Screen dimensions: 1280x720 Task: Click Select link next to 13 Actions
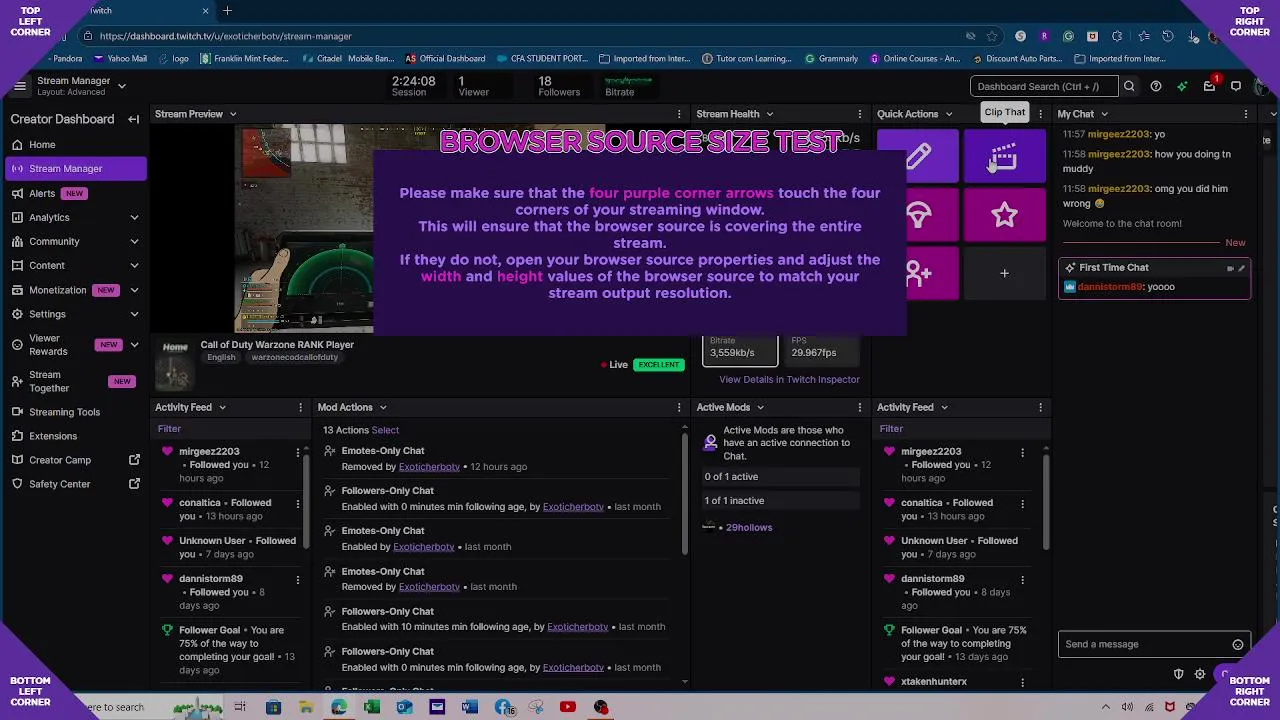point(385,430)
